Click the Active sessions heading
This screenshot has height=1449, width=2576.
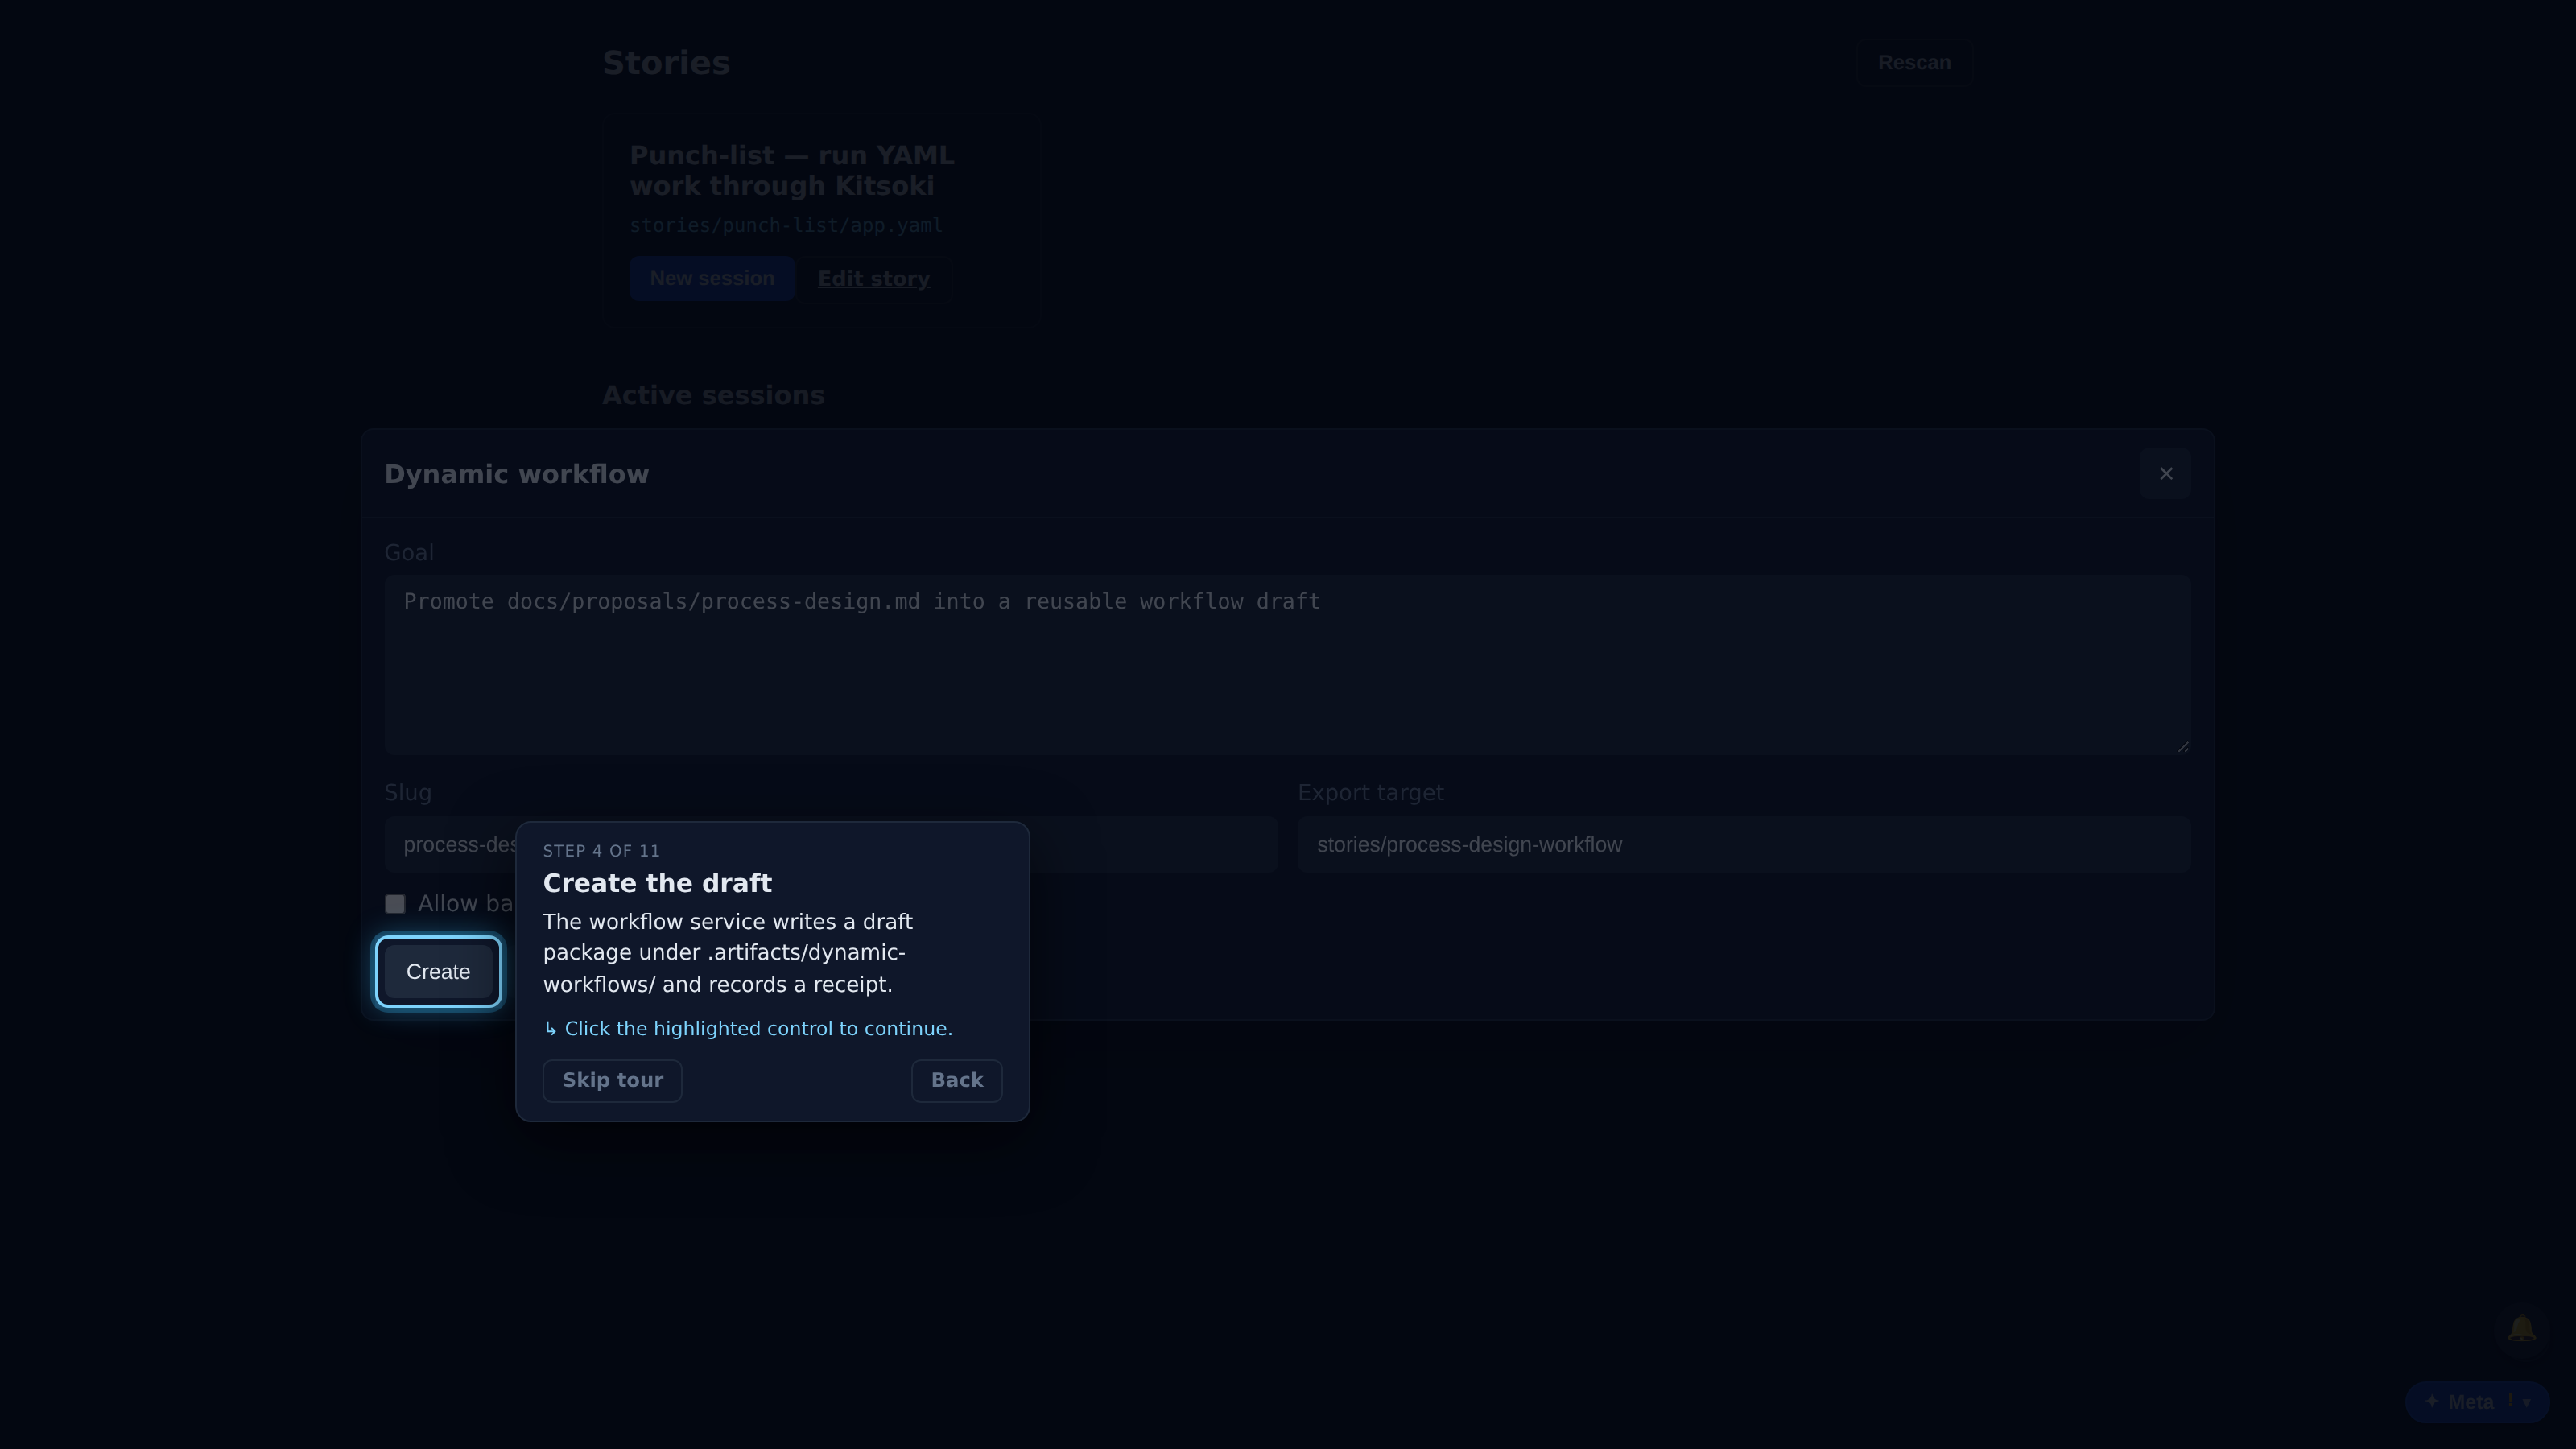tap(713, 396)
